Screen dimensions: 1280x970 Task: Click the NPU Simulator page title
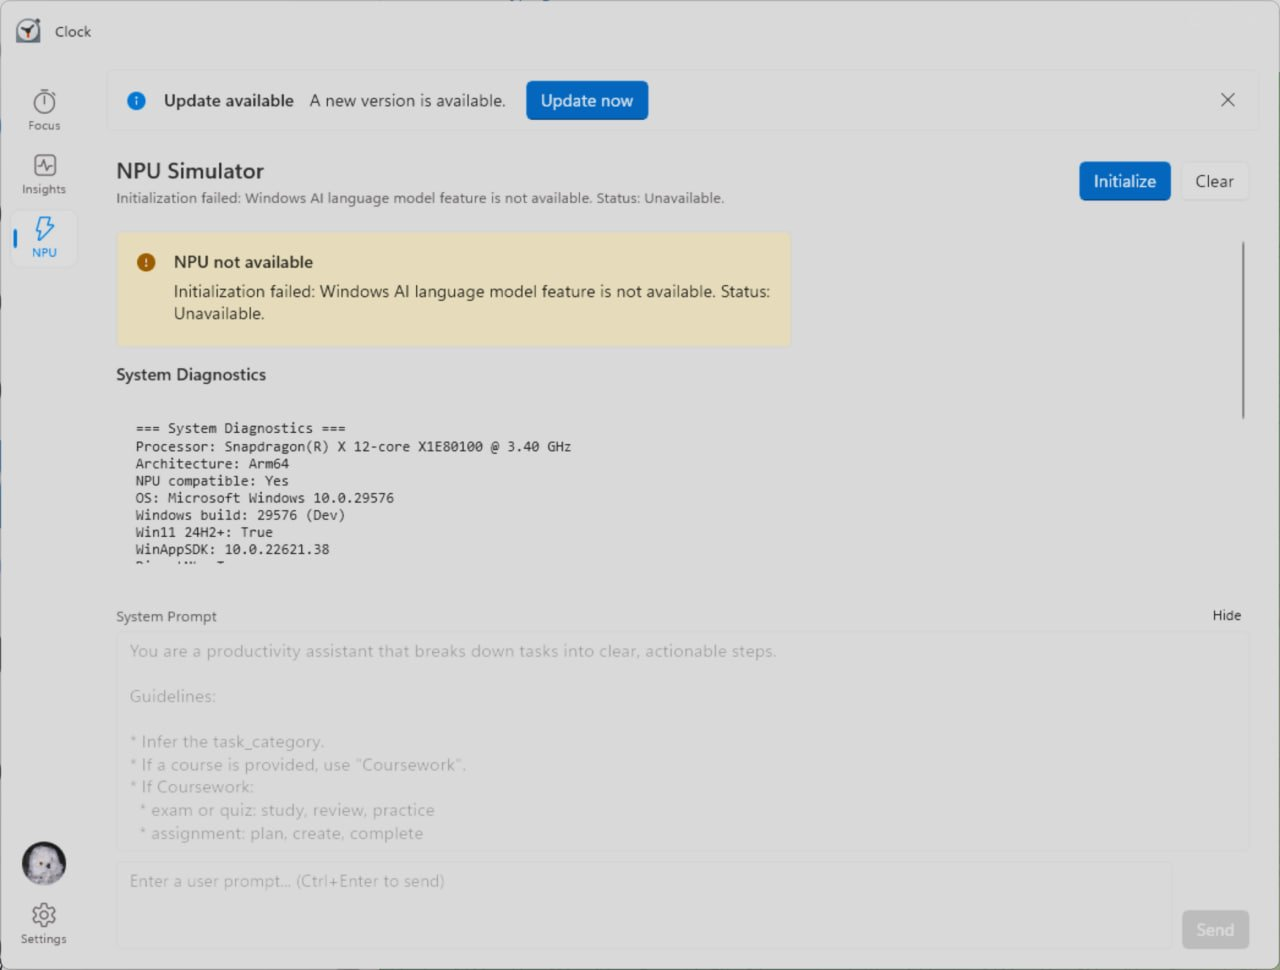point(190,171)
